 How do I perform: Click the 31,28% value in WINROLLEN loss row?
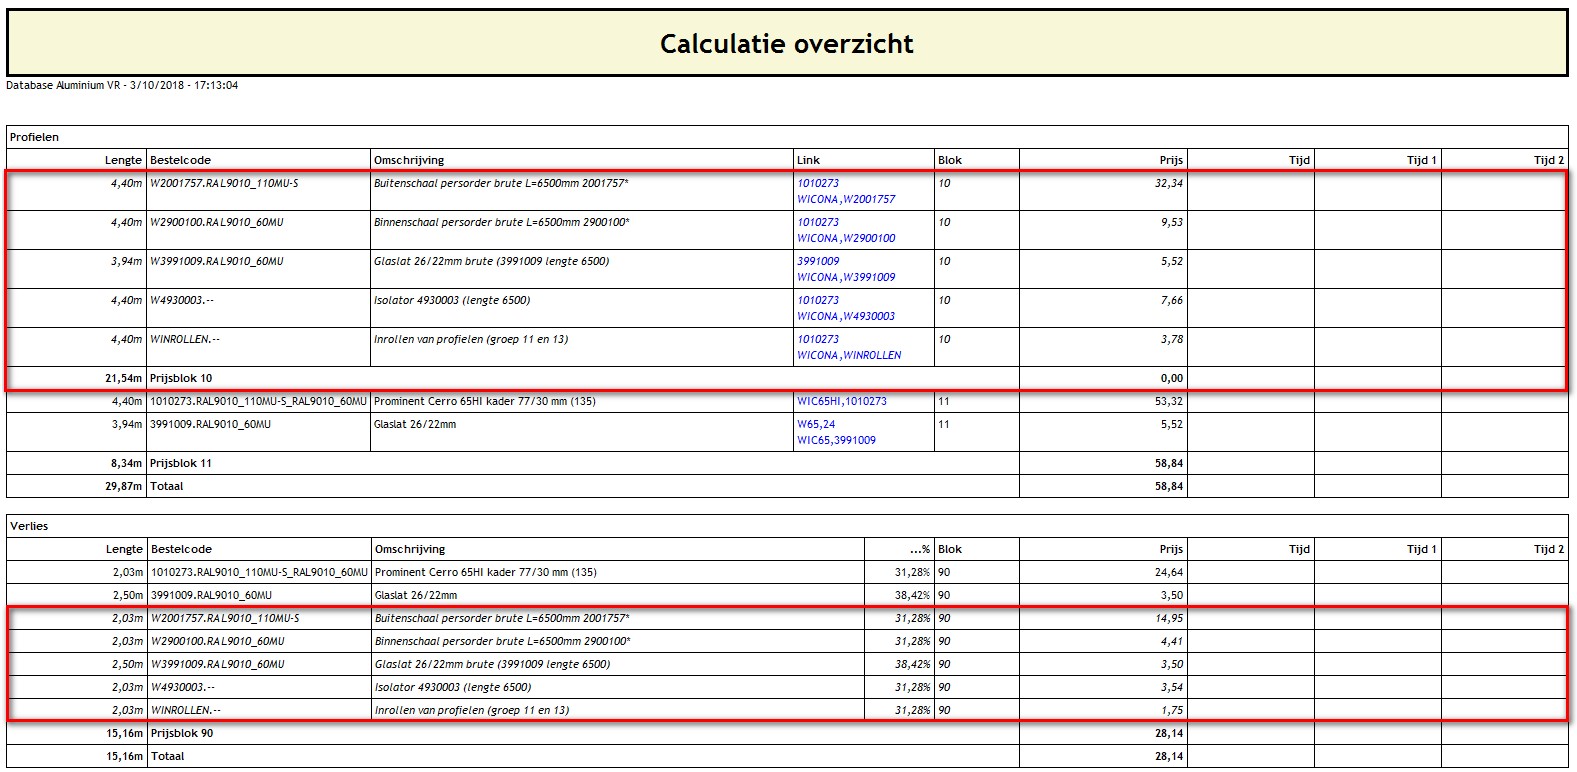913,710
